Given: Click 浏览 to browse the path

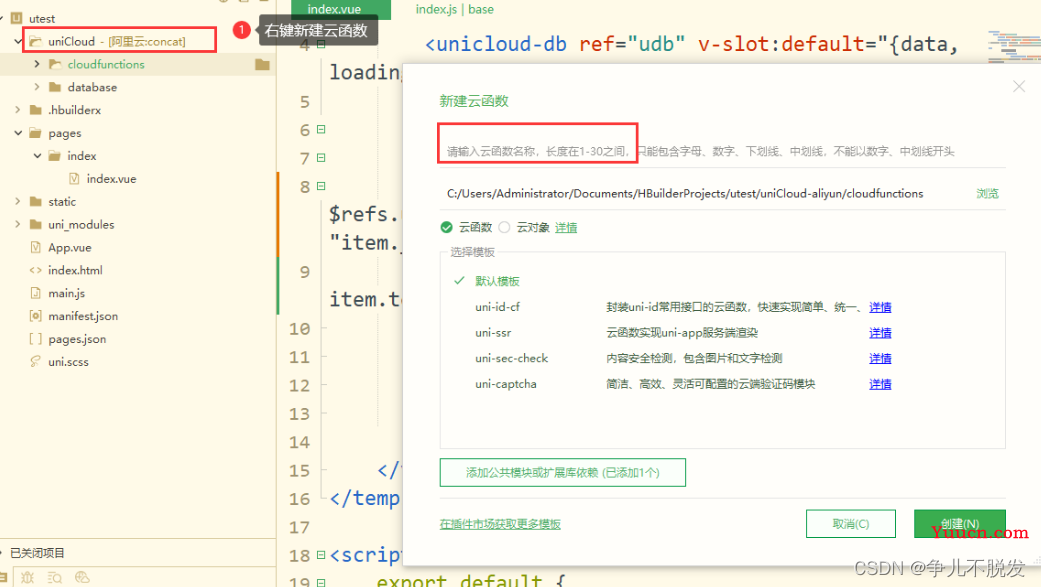Looking at the screenshot, I should click(x=987, y=193).
